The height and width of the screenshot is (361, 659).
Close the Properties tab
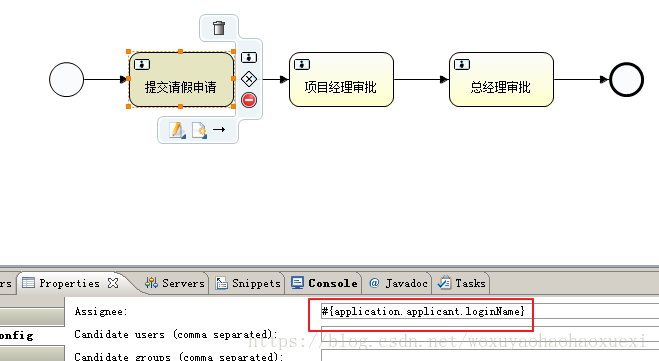[113, 283]
